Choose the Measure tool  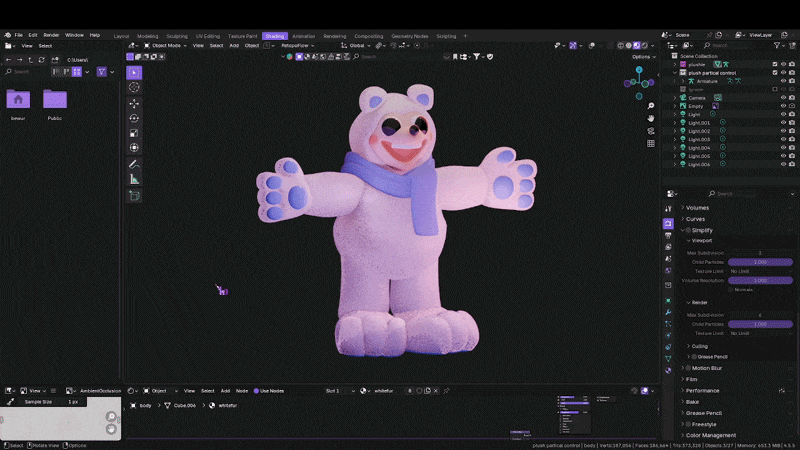(x=134, y=179)
